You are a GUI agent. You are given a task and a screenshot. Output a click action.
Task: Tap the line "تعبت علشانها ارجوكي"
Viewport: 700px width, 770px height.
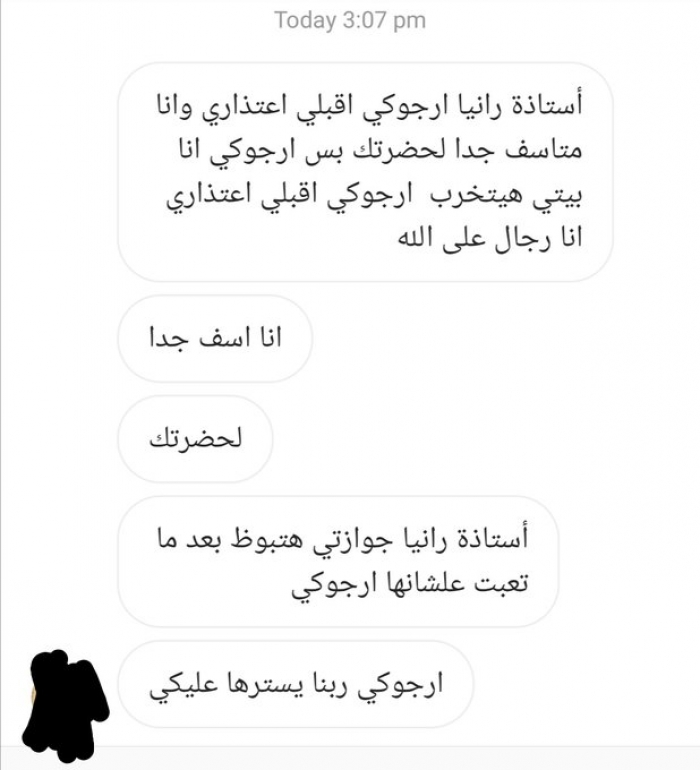(410, 584)
